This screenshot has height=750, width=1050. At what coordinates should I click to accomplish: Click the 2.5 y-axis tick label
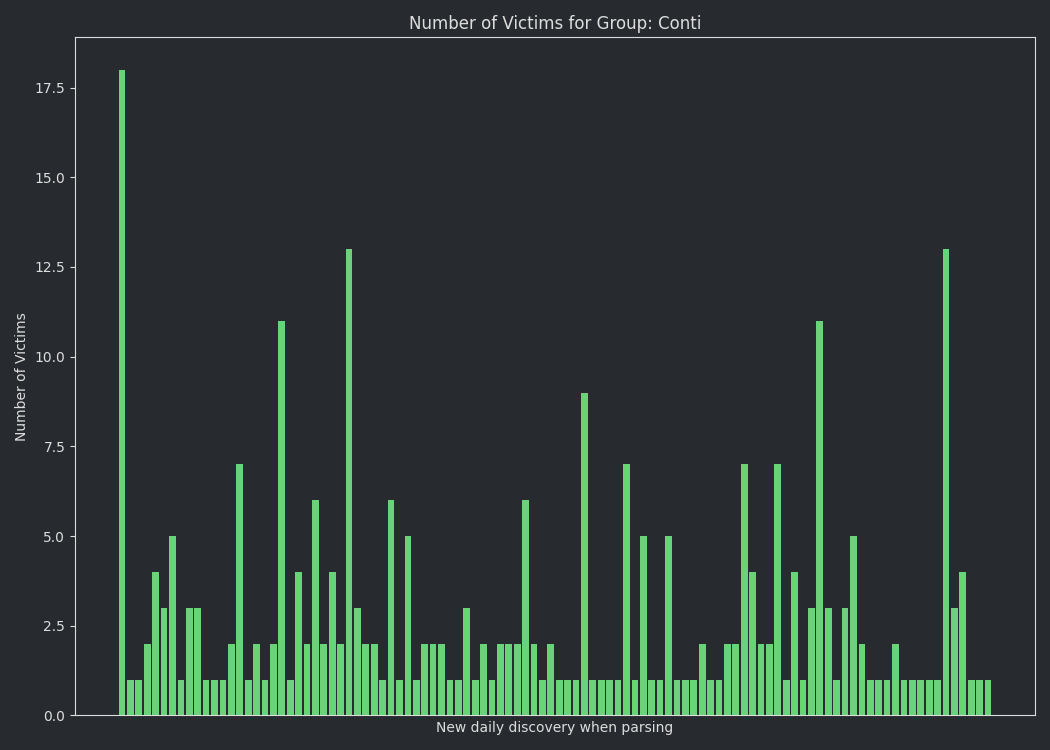tap(54, 627)
